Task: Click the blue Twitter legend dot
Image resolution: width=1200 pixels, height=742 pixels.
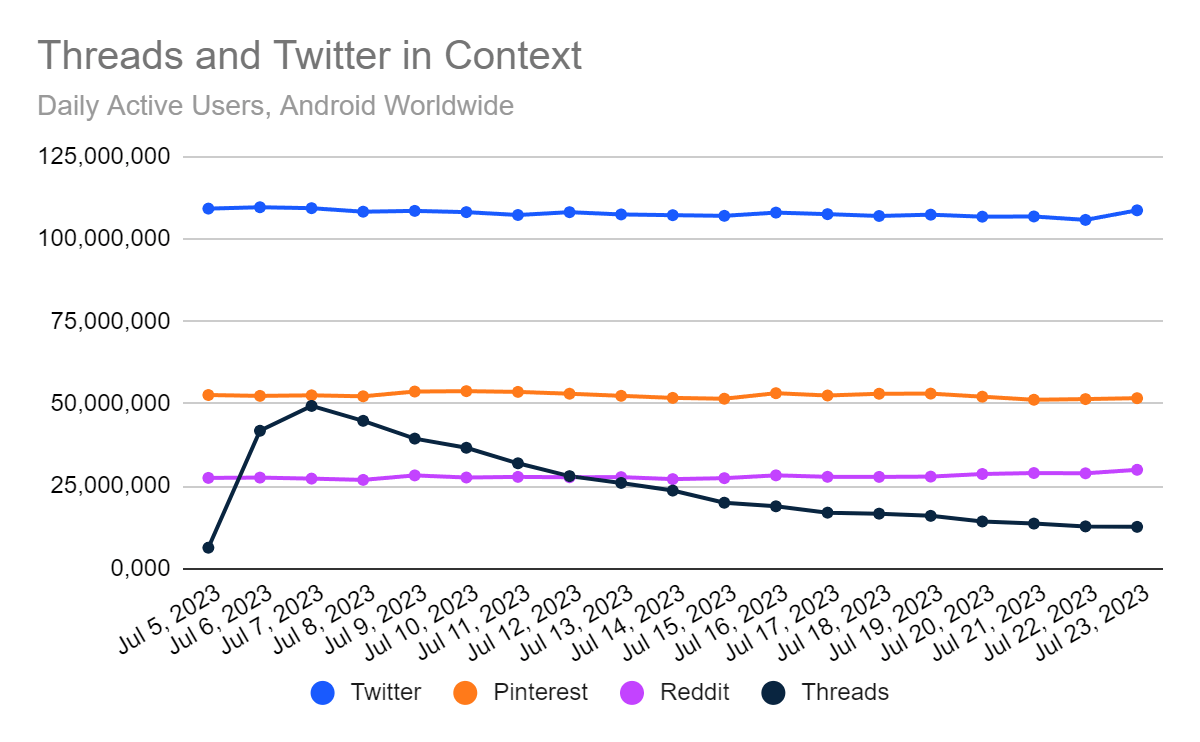Action: [323, 692]
